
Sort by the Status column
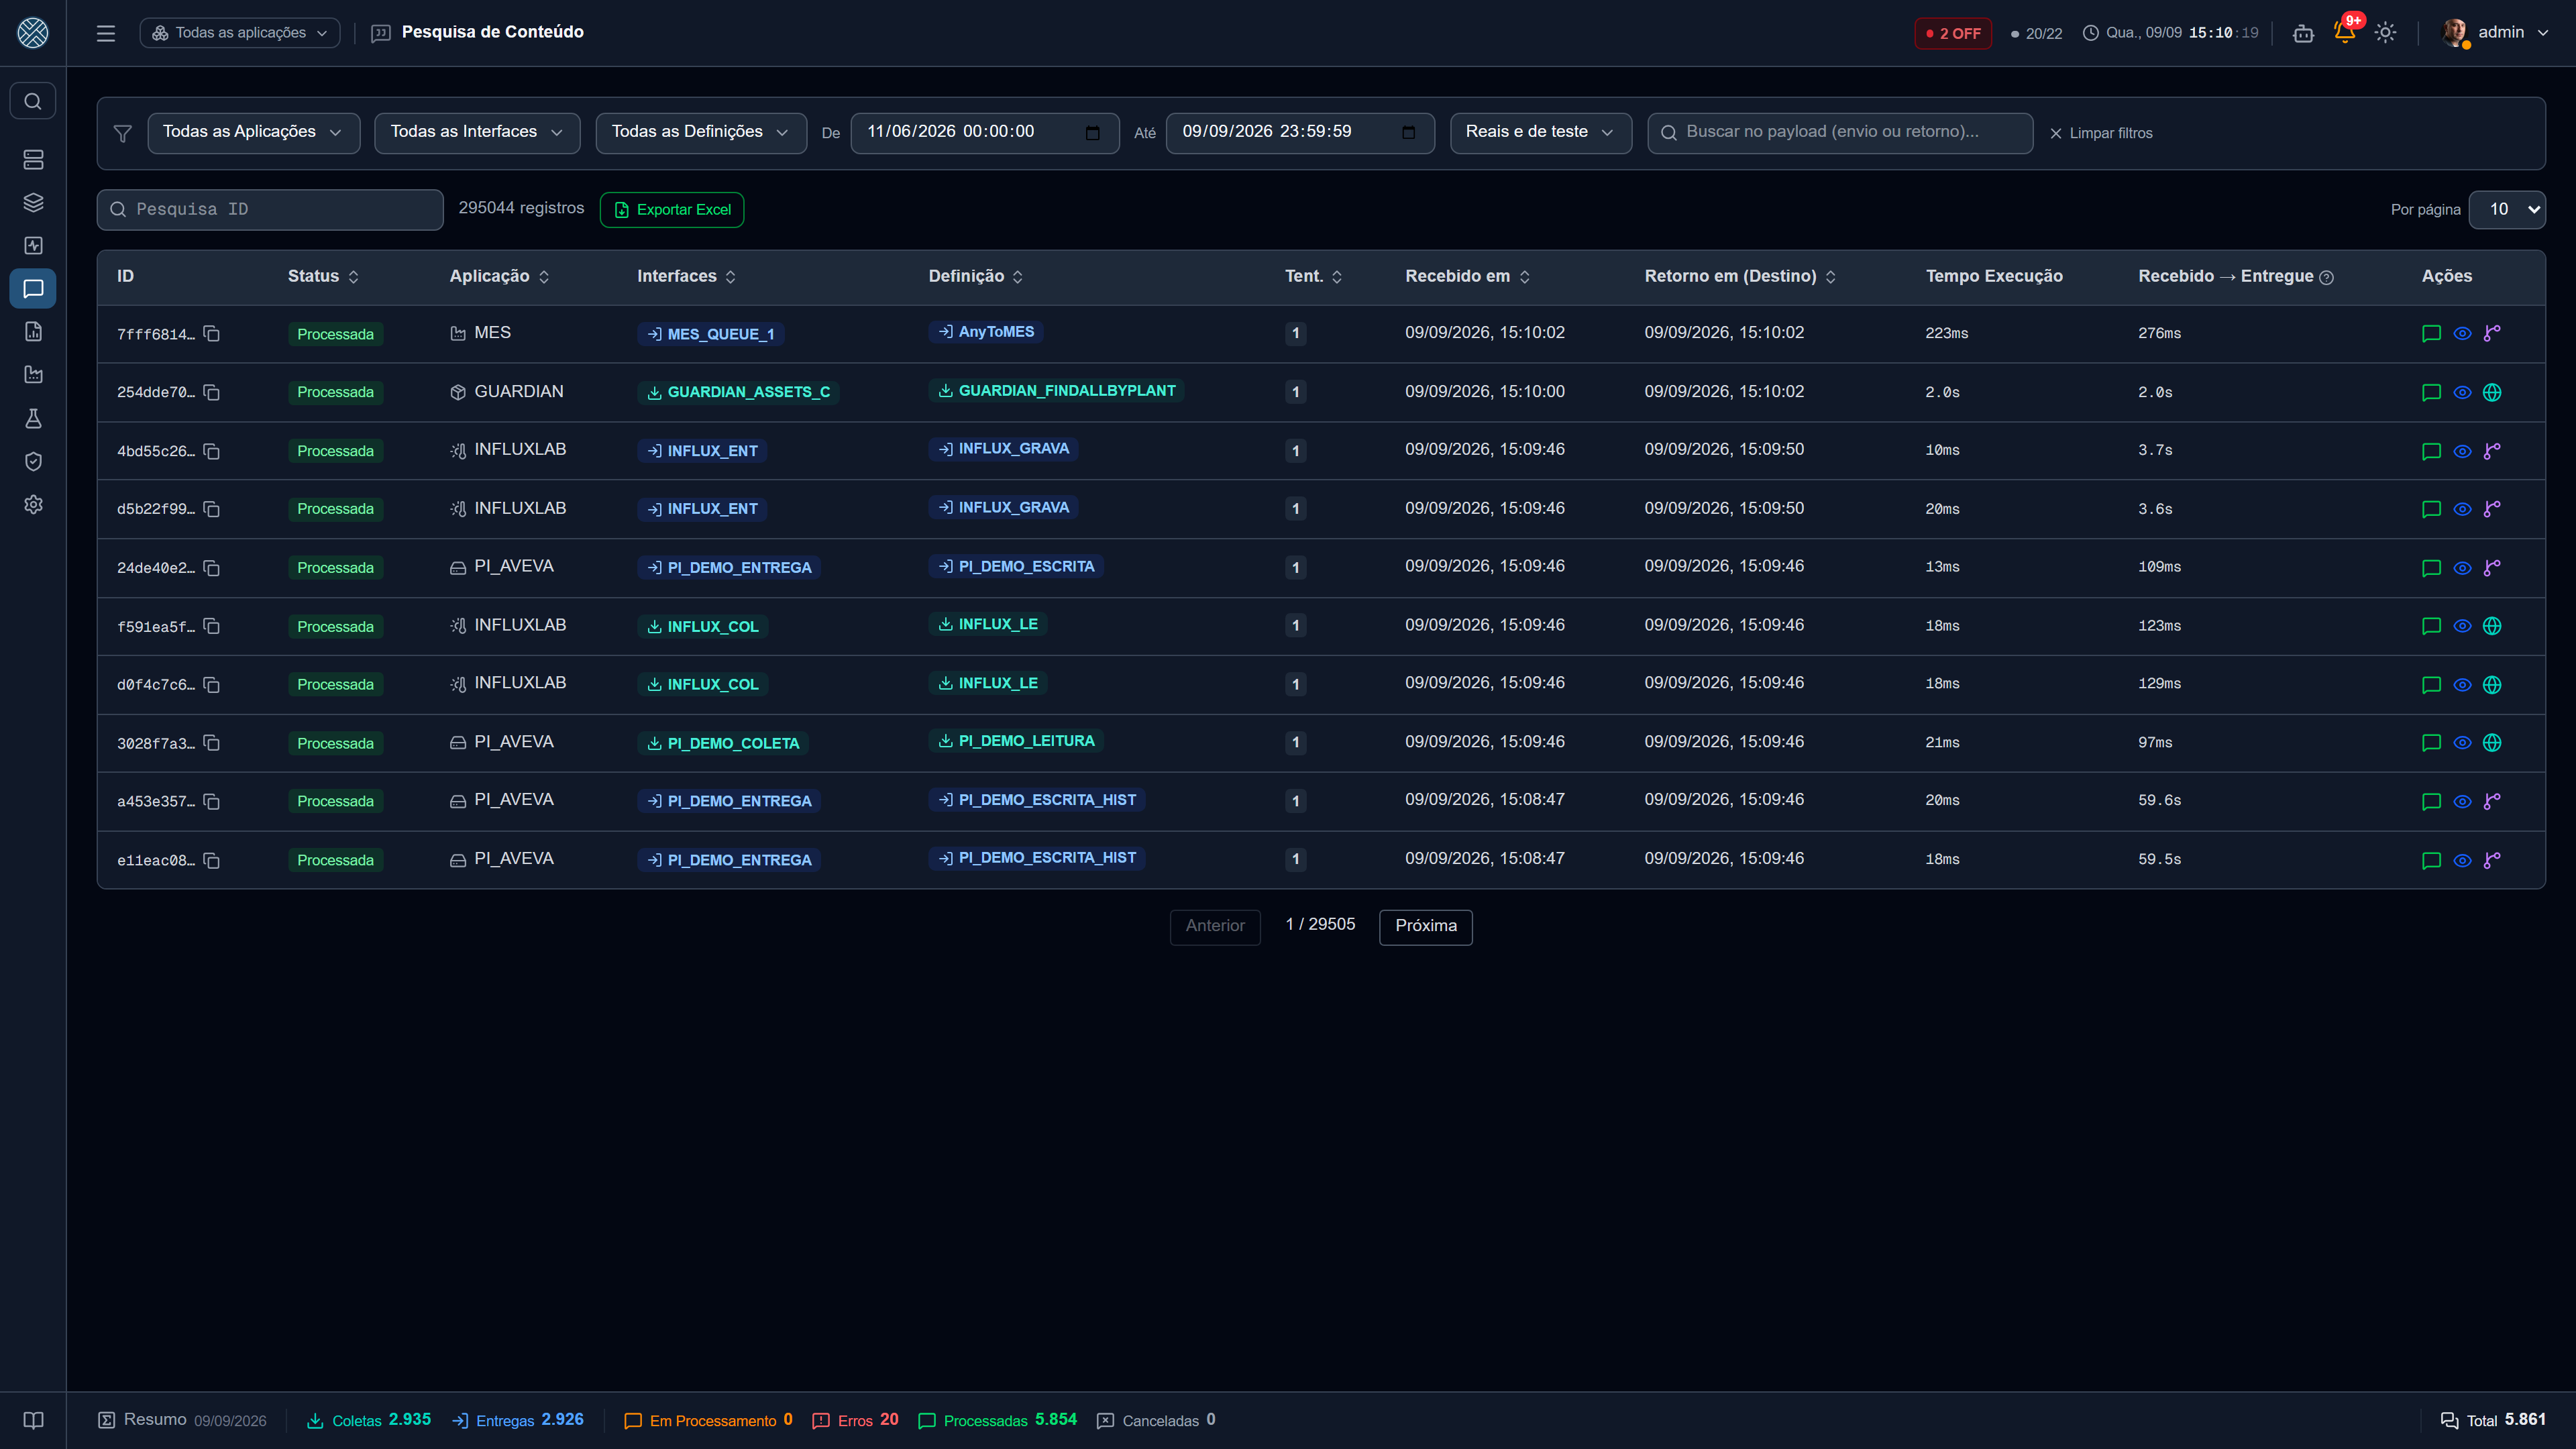tap(323, 276)
